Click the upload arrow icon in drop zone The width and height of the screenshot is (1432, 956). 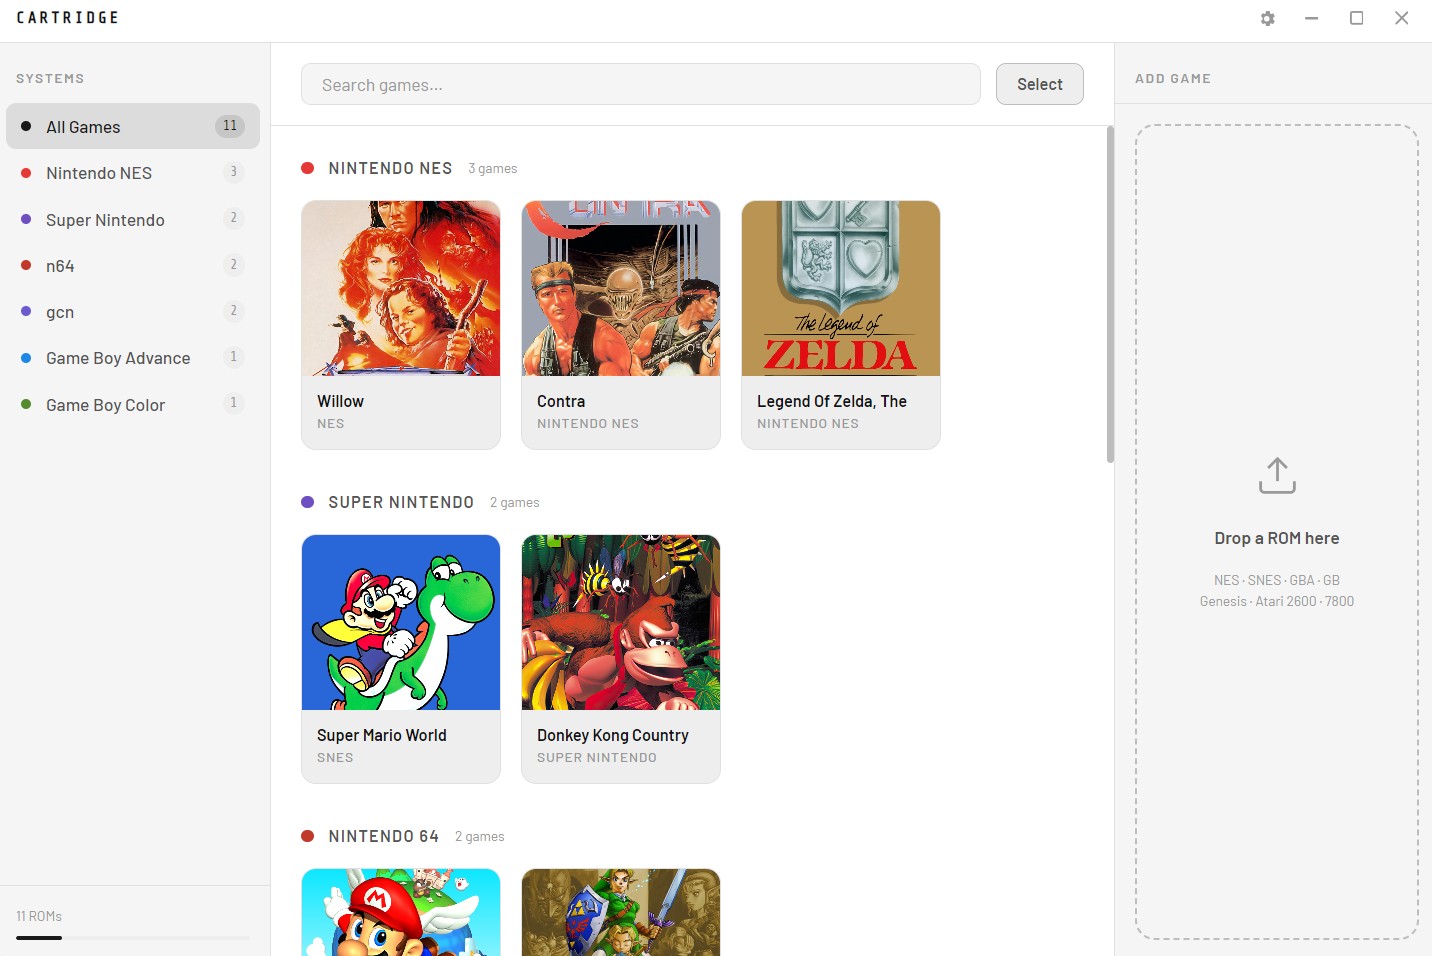point(1277,476)
